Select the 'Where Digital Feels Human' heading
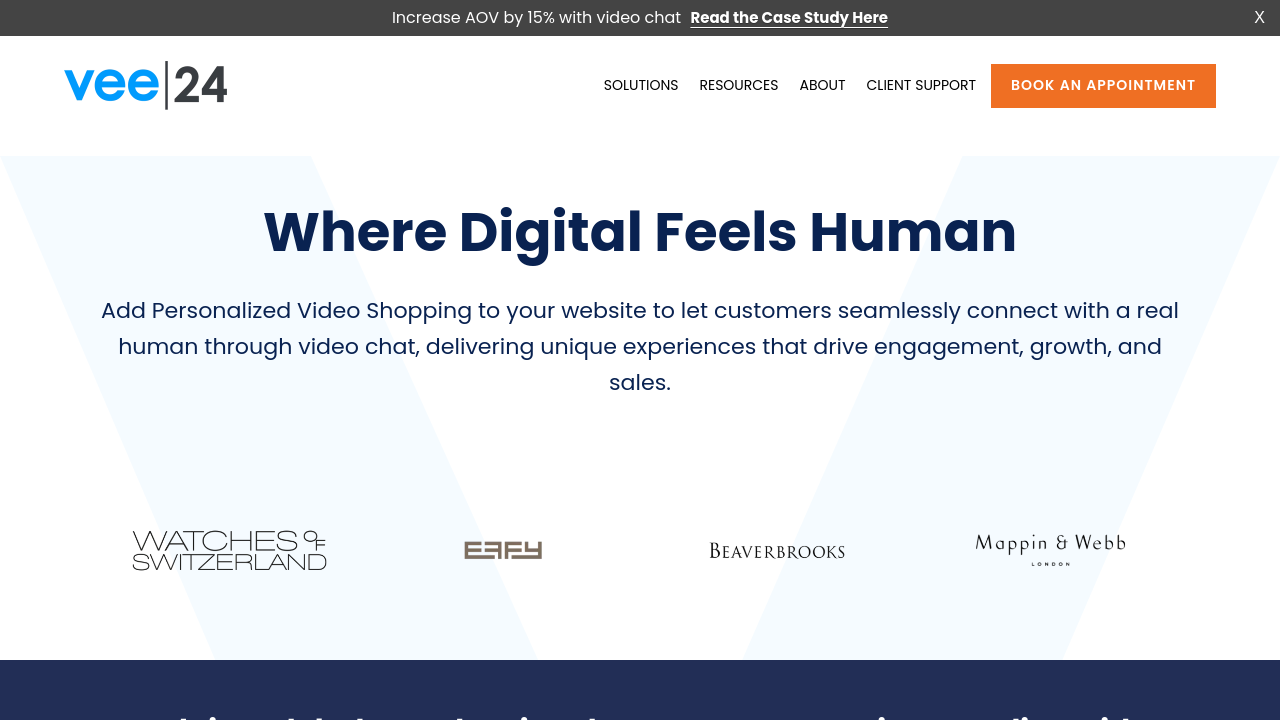 (x=640, y=232)
